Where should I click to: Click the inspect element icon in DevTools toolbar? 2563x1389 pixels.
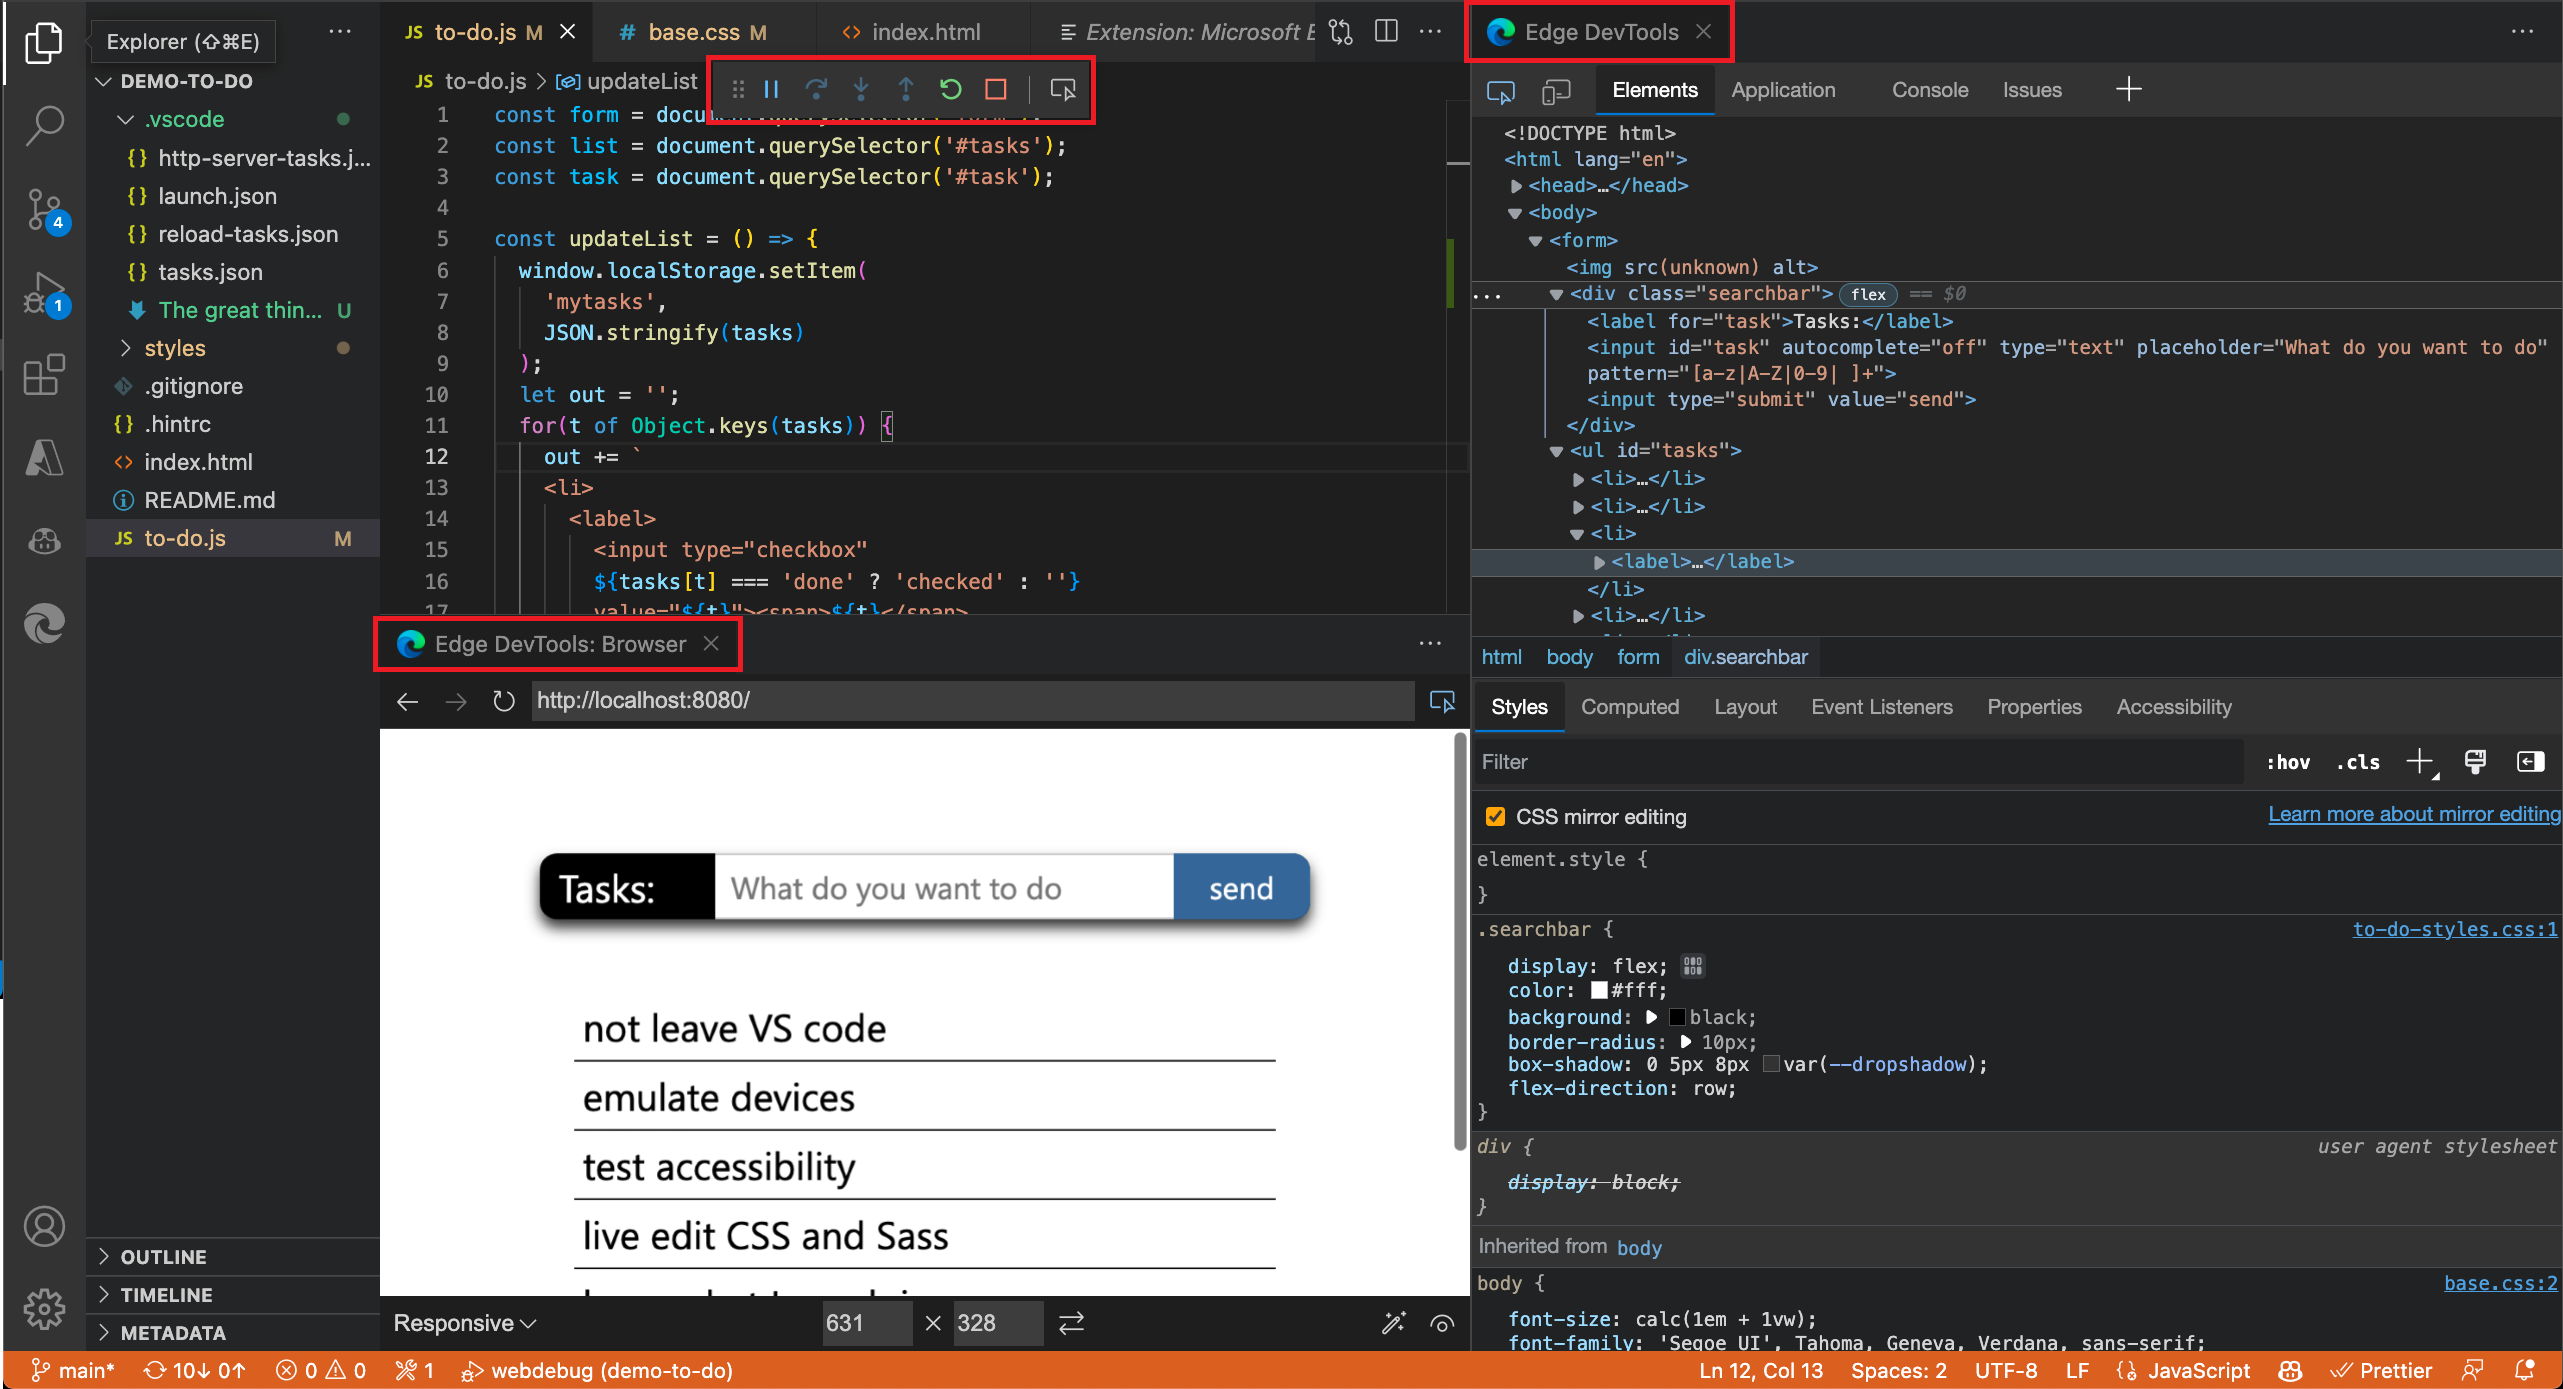click(x=1501, y=89)
